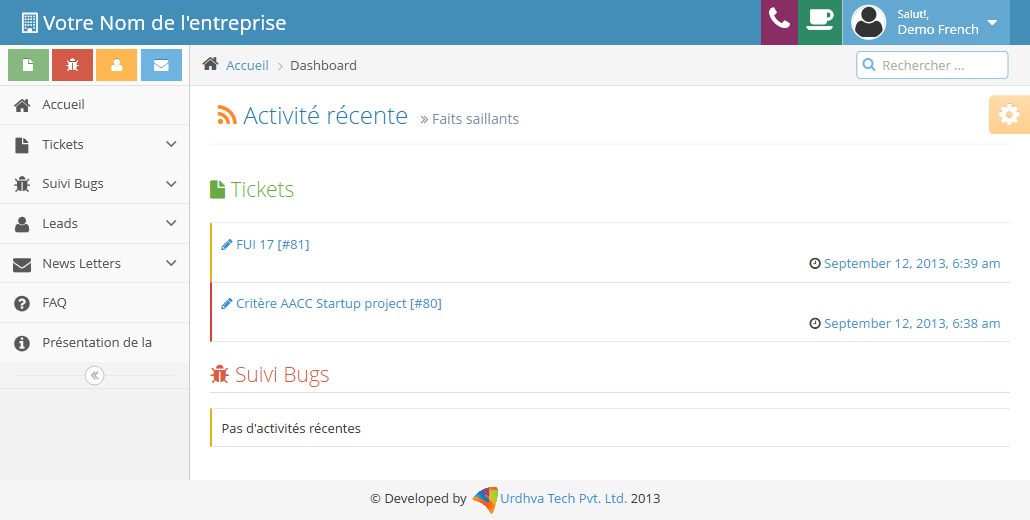This screenshot has width=1030, height=520.
Task: Click the purple phone icon in header
Action: (779, 22)
